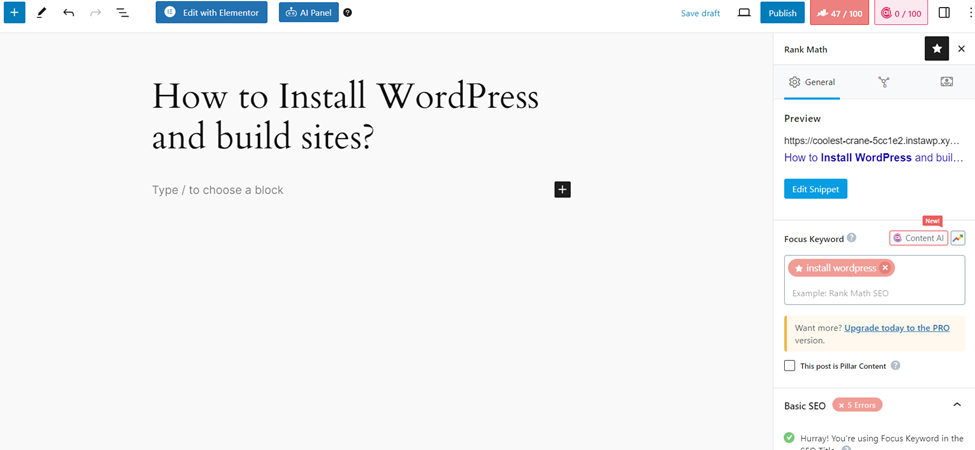Add a block with black plus button
This screenshot has height=450, width=975.
562,190
